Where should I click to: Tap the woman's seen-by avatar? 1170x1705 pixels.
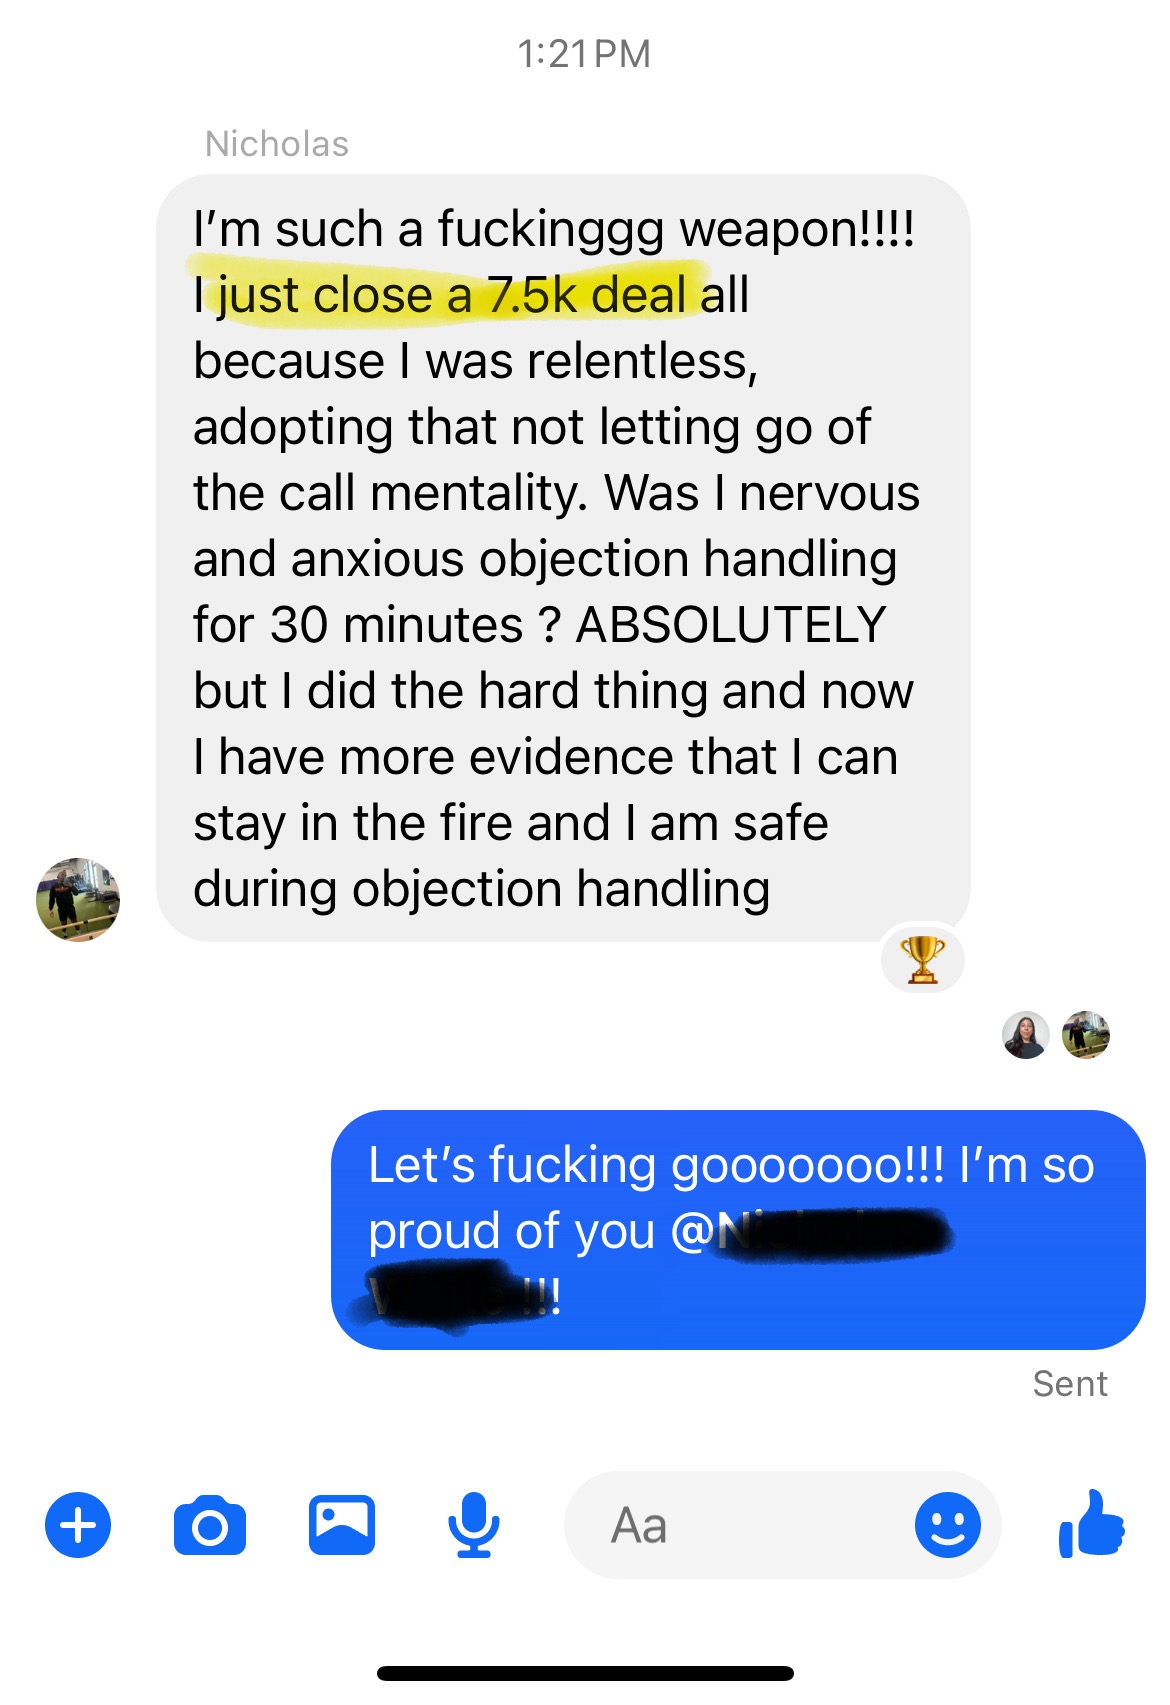[x=1026, y=1035]
